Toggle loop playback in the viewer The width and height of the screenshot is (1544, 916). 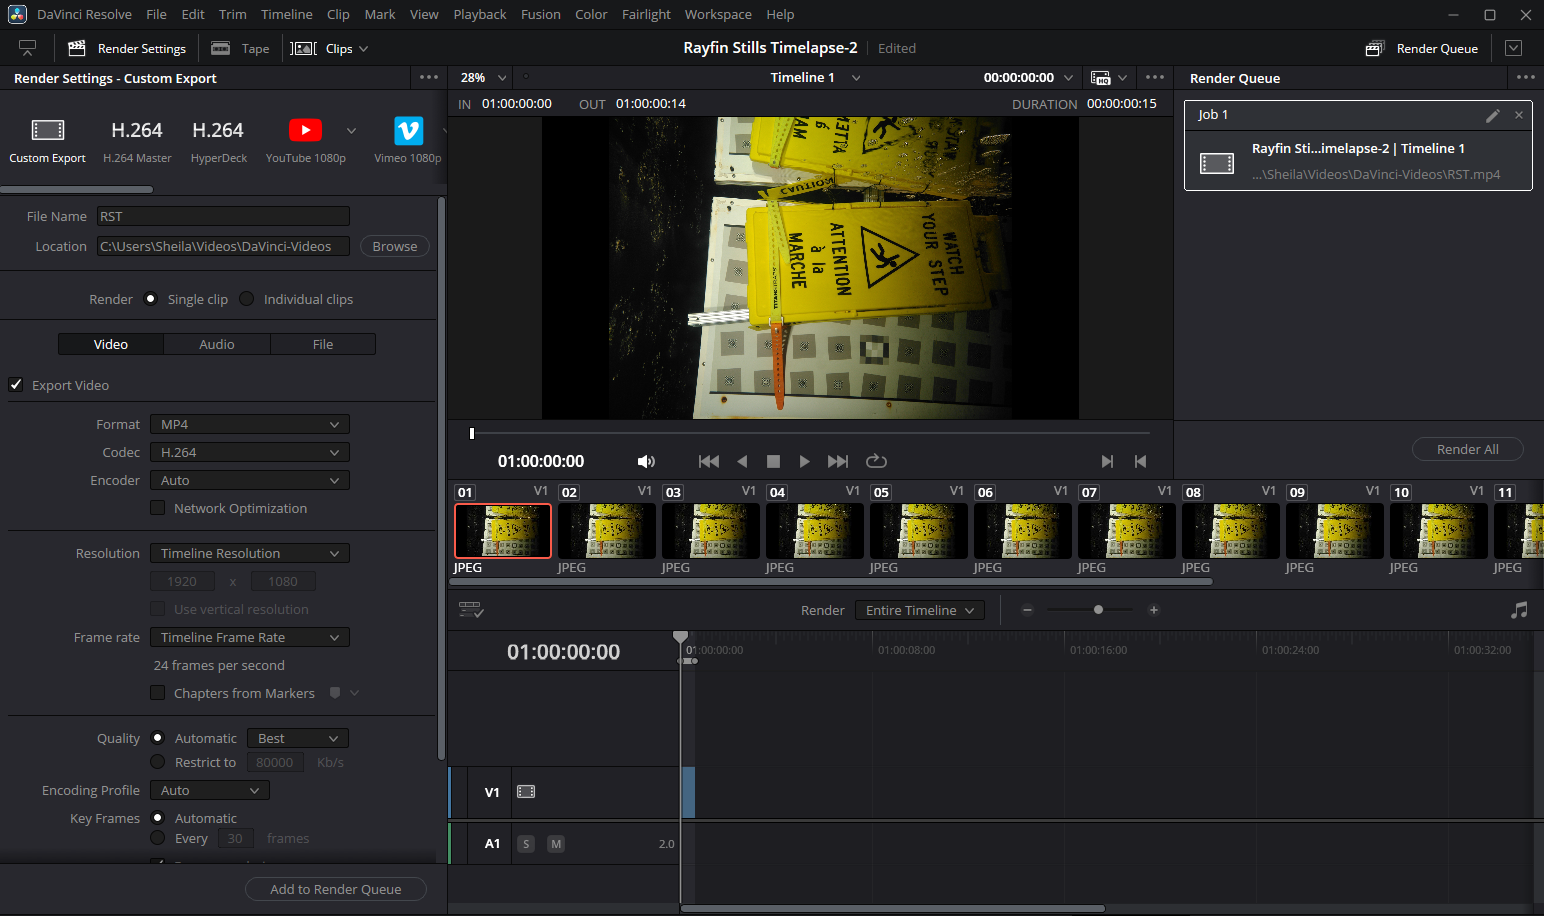876,461
